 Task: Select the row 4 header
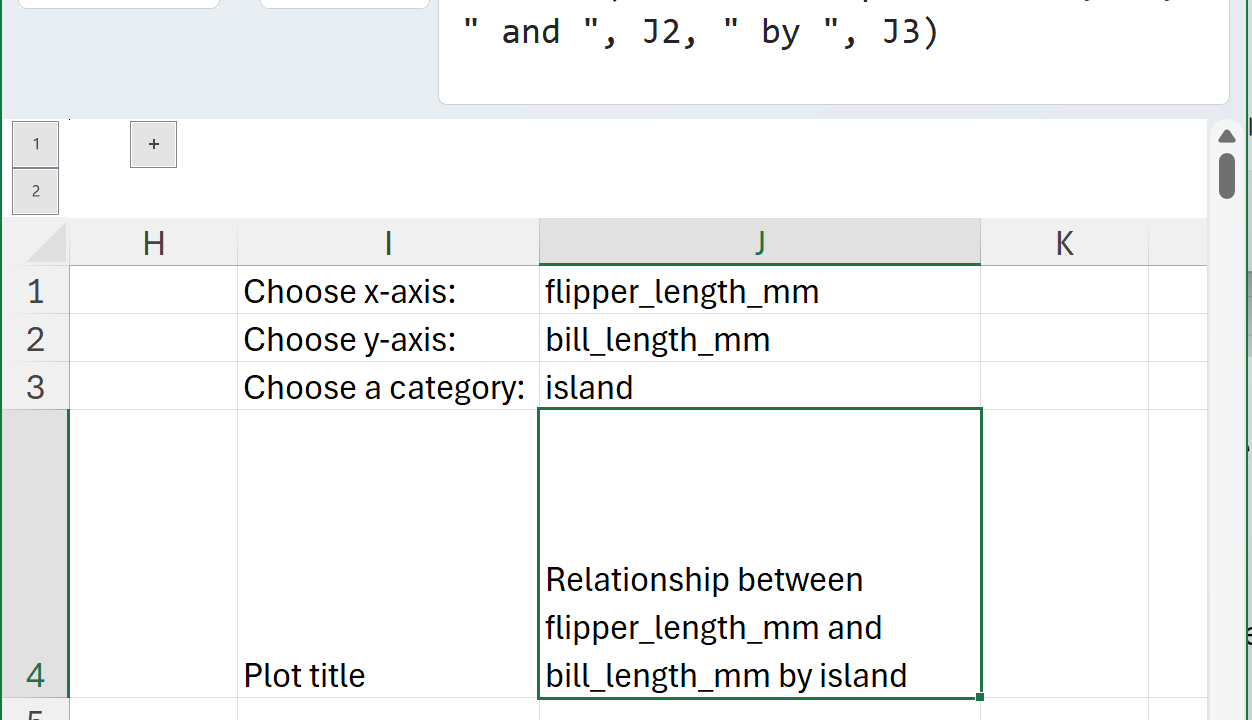tap(35, 554)
